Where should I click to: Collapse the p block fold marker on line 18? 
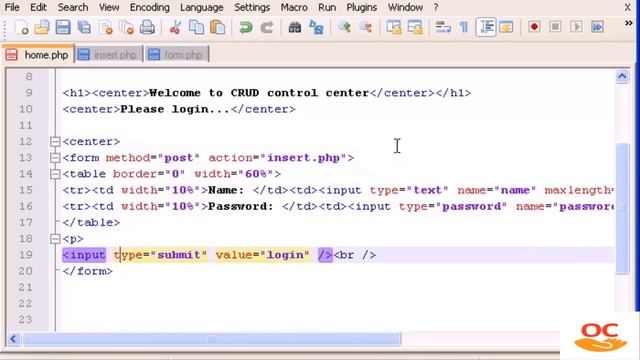55,239
